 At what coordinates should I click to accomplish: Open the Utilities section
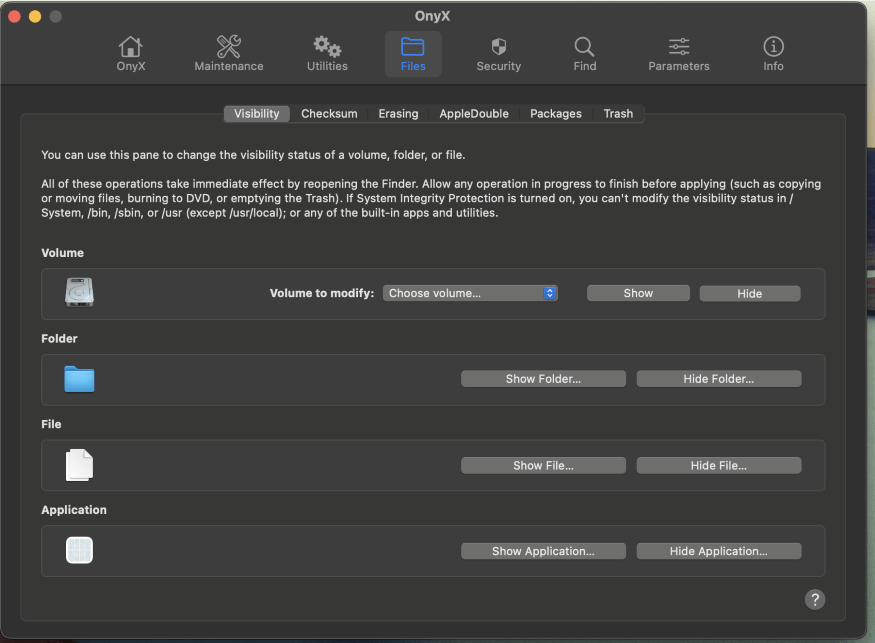(326, 54)
